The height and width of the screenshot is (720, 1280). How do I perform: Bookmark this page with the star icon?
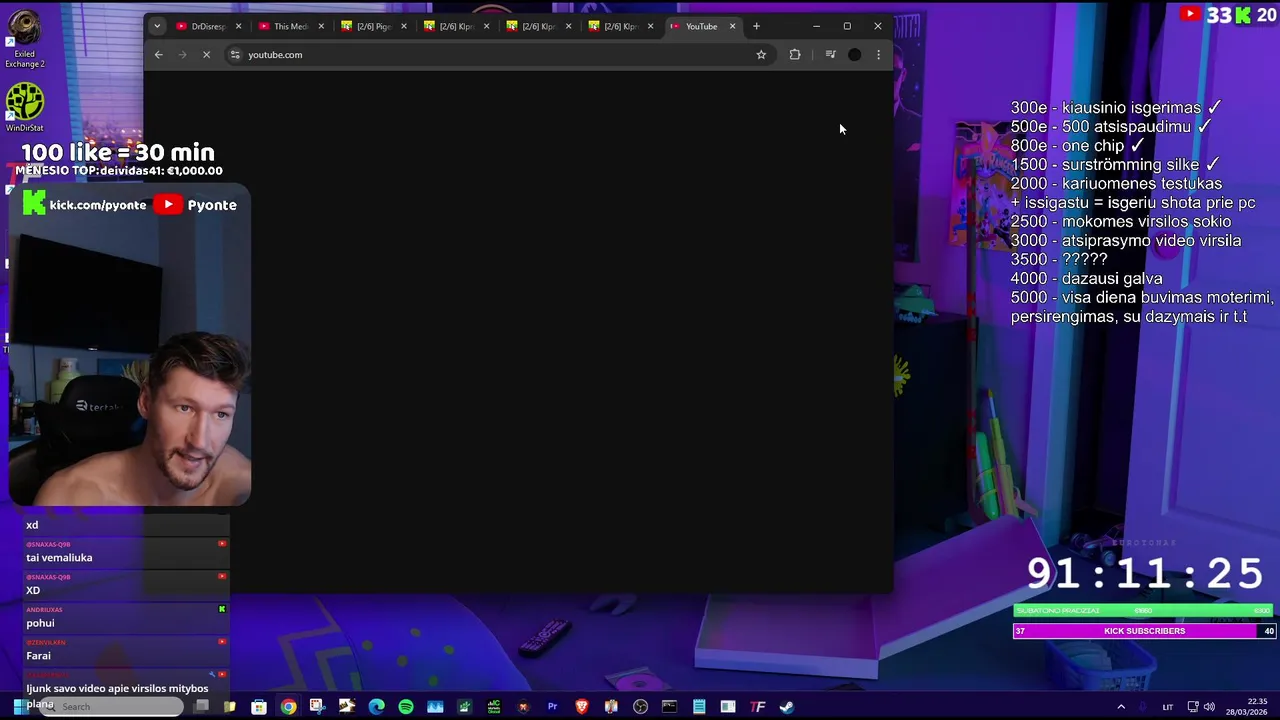[x=761, y=55]
